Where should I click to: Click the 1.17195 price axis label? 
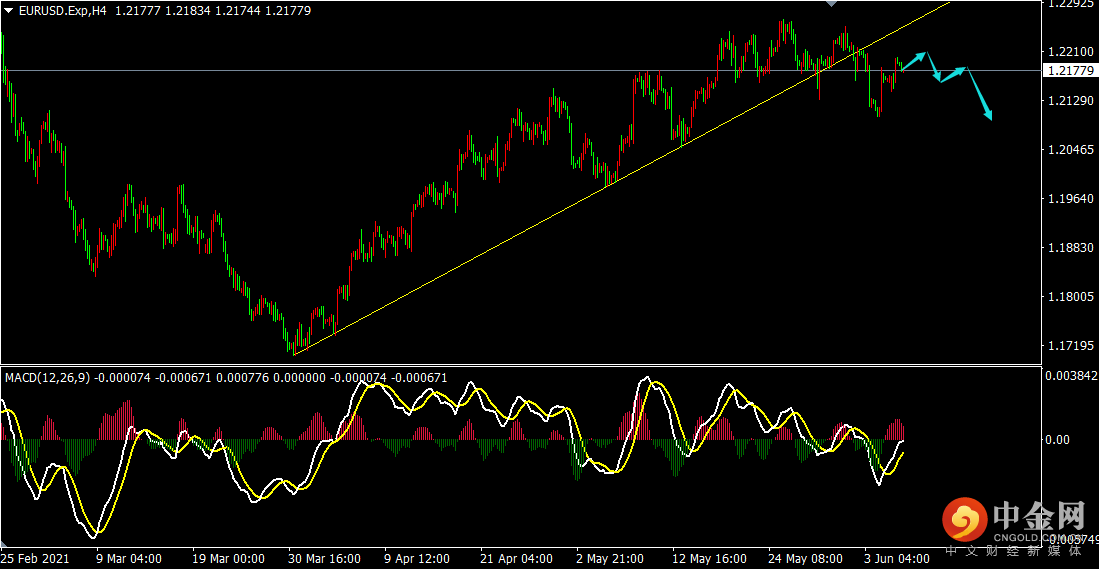click(1069, 346)
